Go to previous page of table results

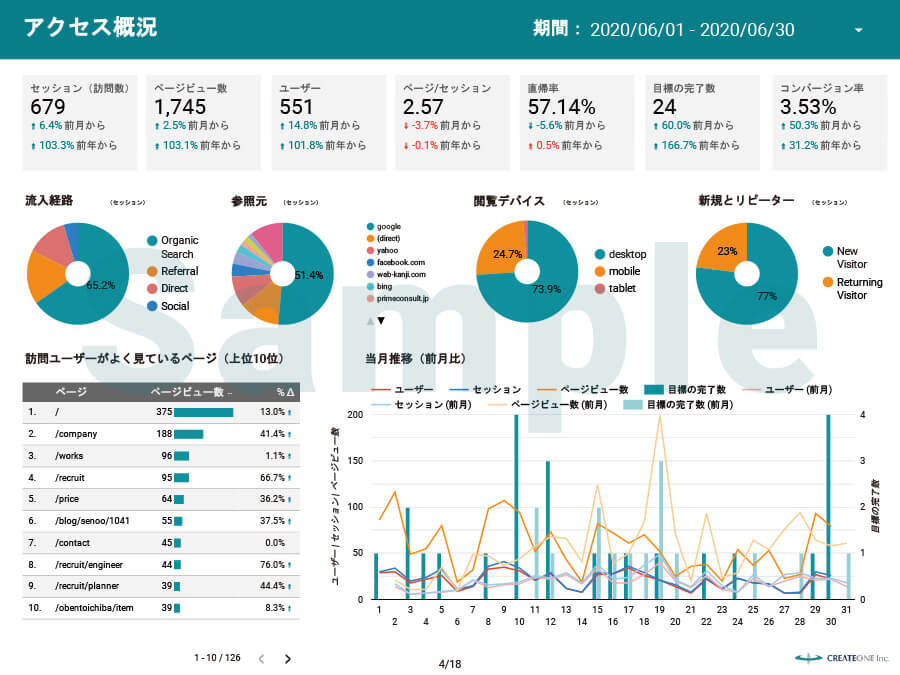pos(261,659)
